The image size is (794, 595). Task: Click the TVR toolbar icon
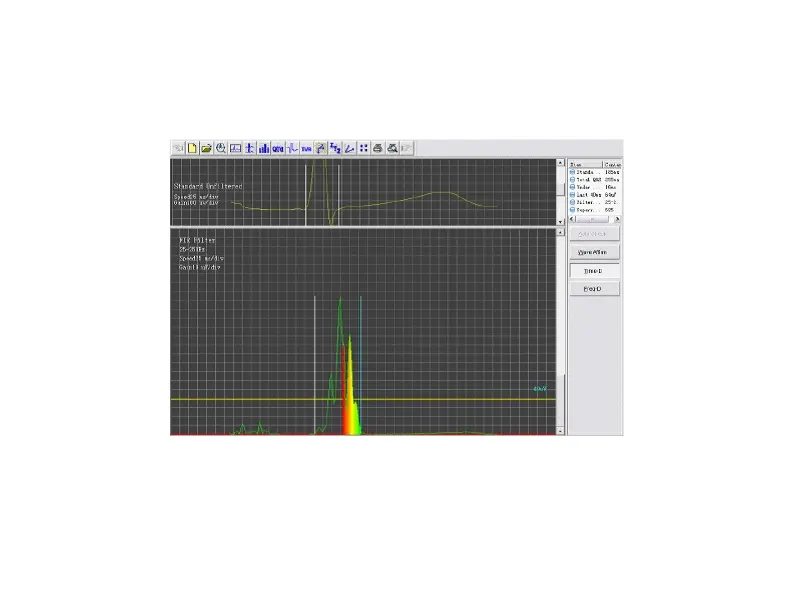tap(306, 148)
